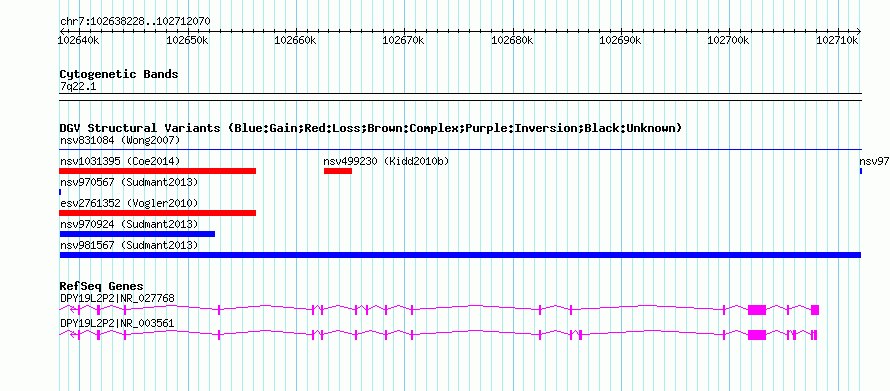Click the truncated nsv97 label at right edge
Screen dimensions: 890x391
point(874,162)
